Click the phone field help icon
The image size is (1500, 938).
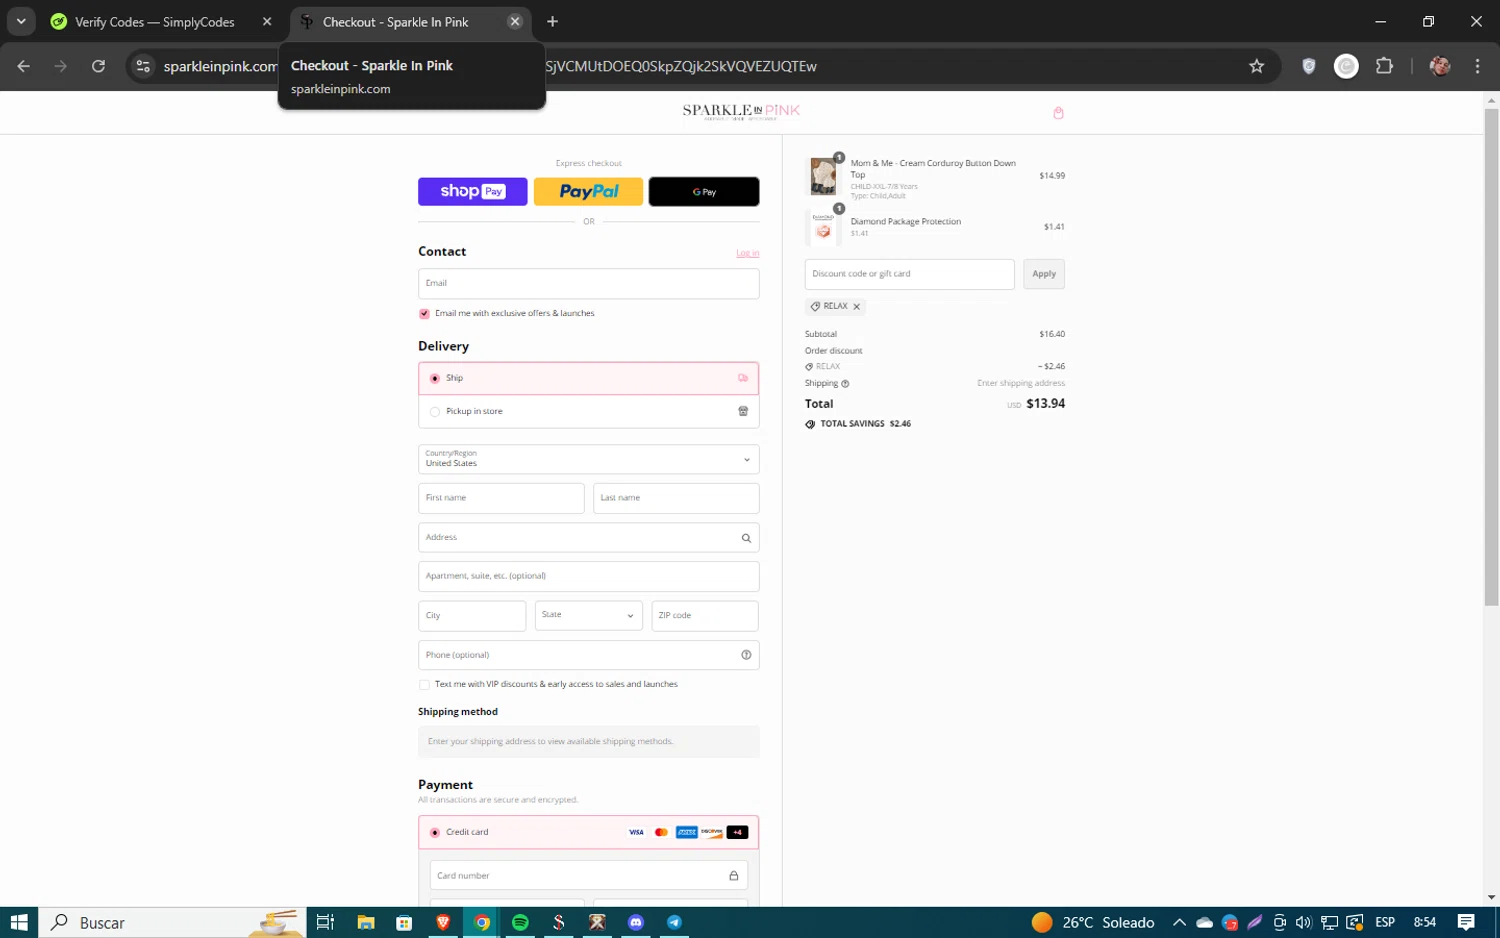[746, 655]
